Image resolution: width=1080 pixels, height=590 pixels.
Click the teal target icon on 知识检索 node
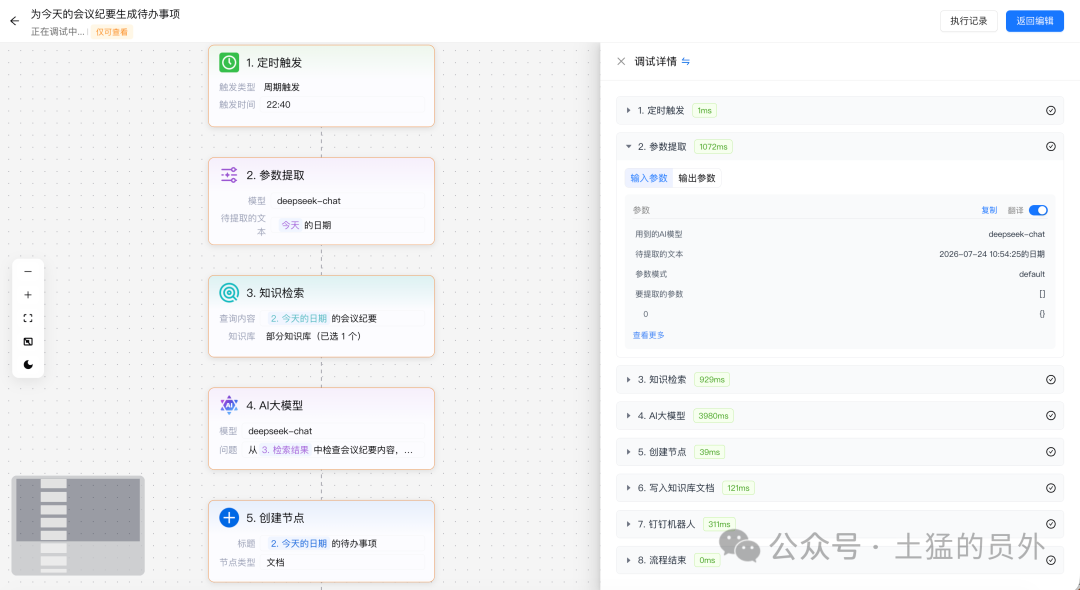pos(229,293)
